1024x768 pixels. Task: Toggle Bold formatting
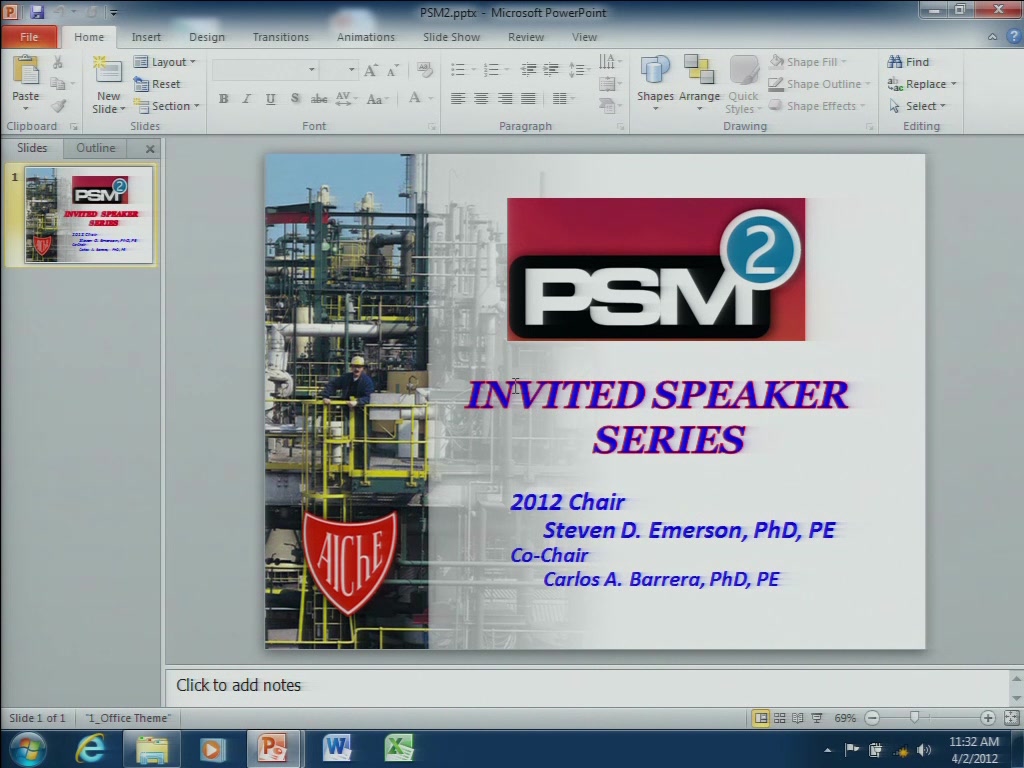point(223,99)
